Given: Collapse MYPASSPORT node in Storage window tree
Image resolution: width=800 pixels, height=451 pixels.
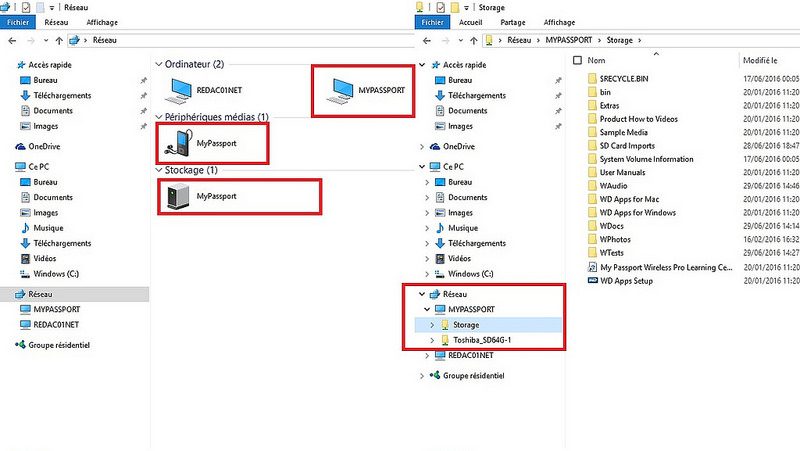Looking at the screenshot, I should 427,309.
